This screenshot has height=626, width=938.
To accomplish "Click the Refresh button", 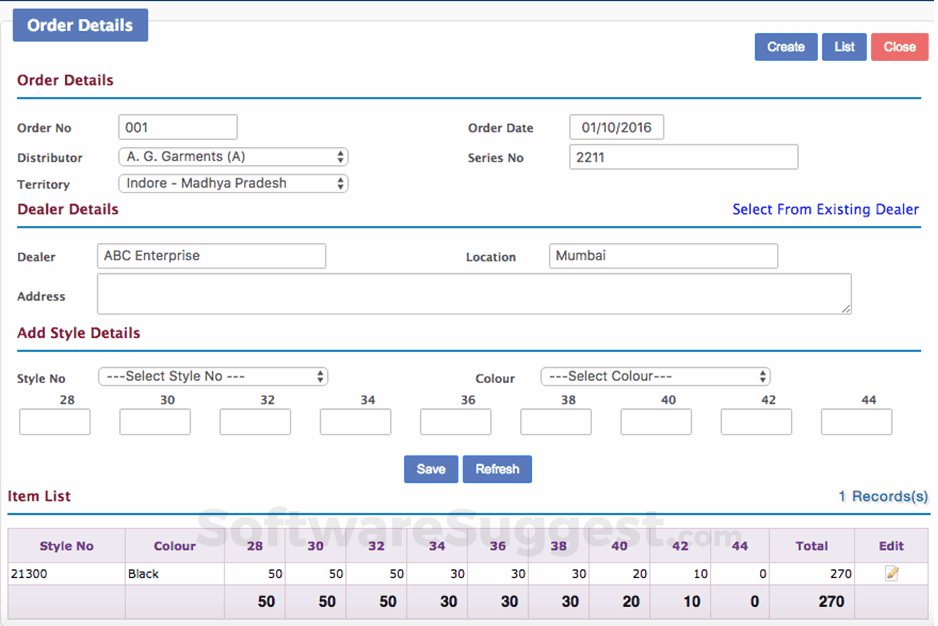I will coord(497,469).
